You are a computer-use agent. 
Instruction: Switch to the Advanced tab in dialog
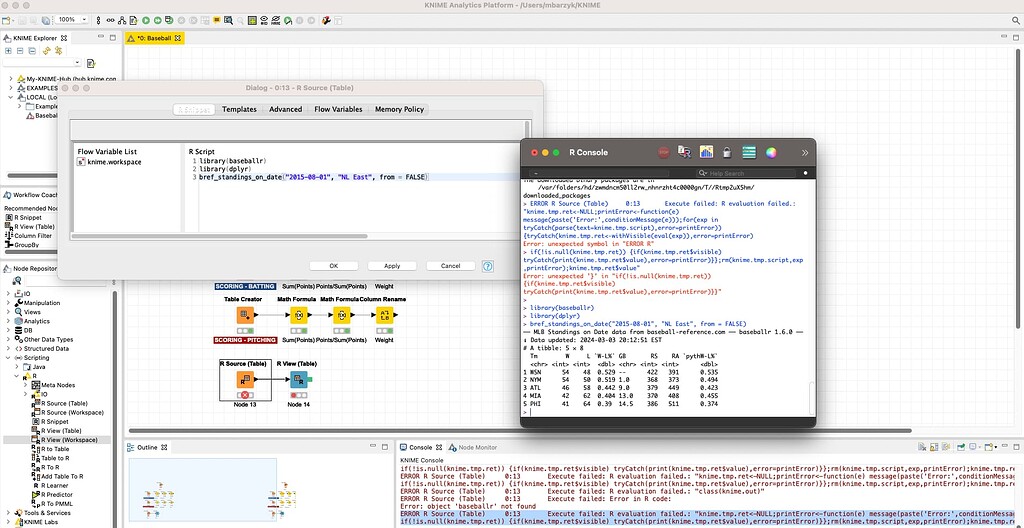tap(285, 109)
